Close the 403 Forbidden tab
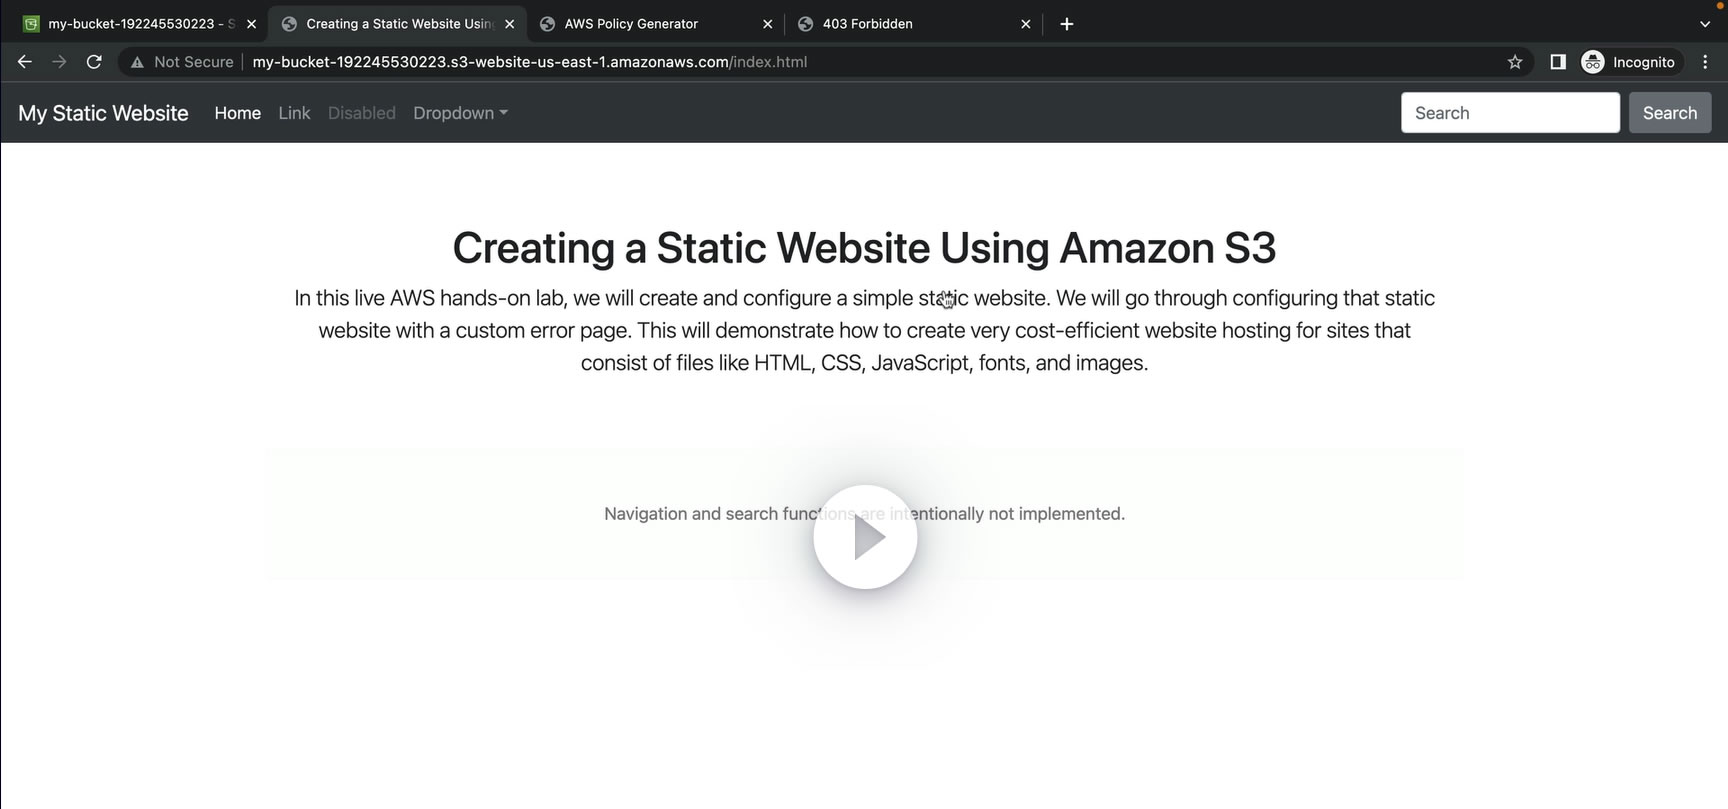 pos(1025,24)
